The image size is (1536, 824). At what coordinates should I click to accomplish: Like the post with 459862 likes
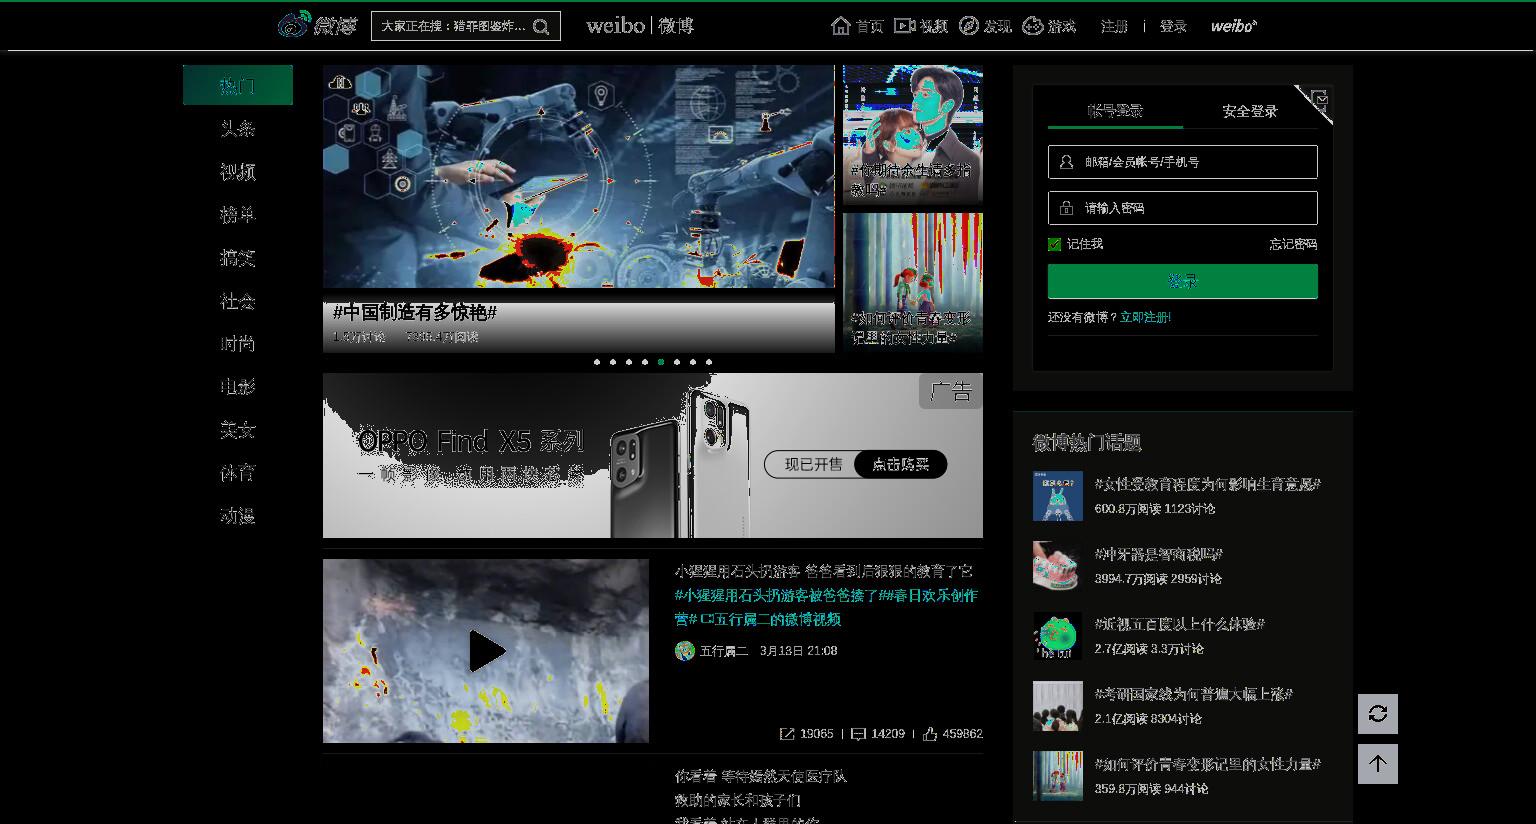point(930,734)
